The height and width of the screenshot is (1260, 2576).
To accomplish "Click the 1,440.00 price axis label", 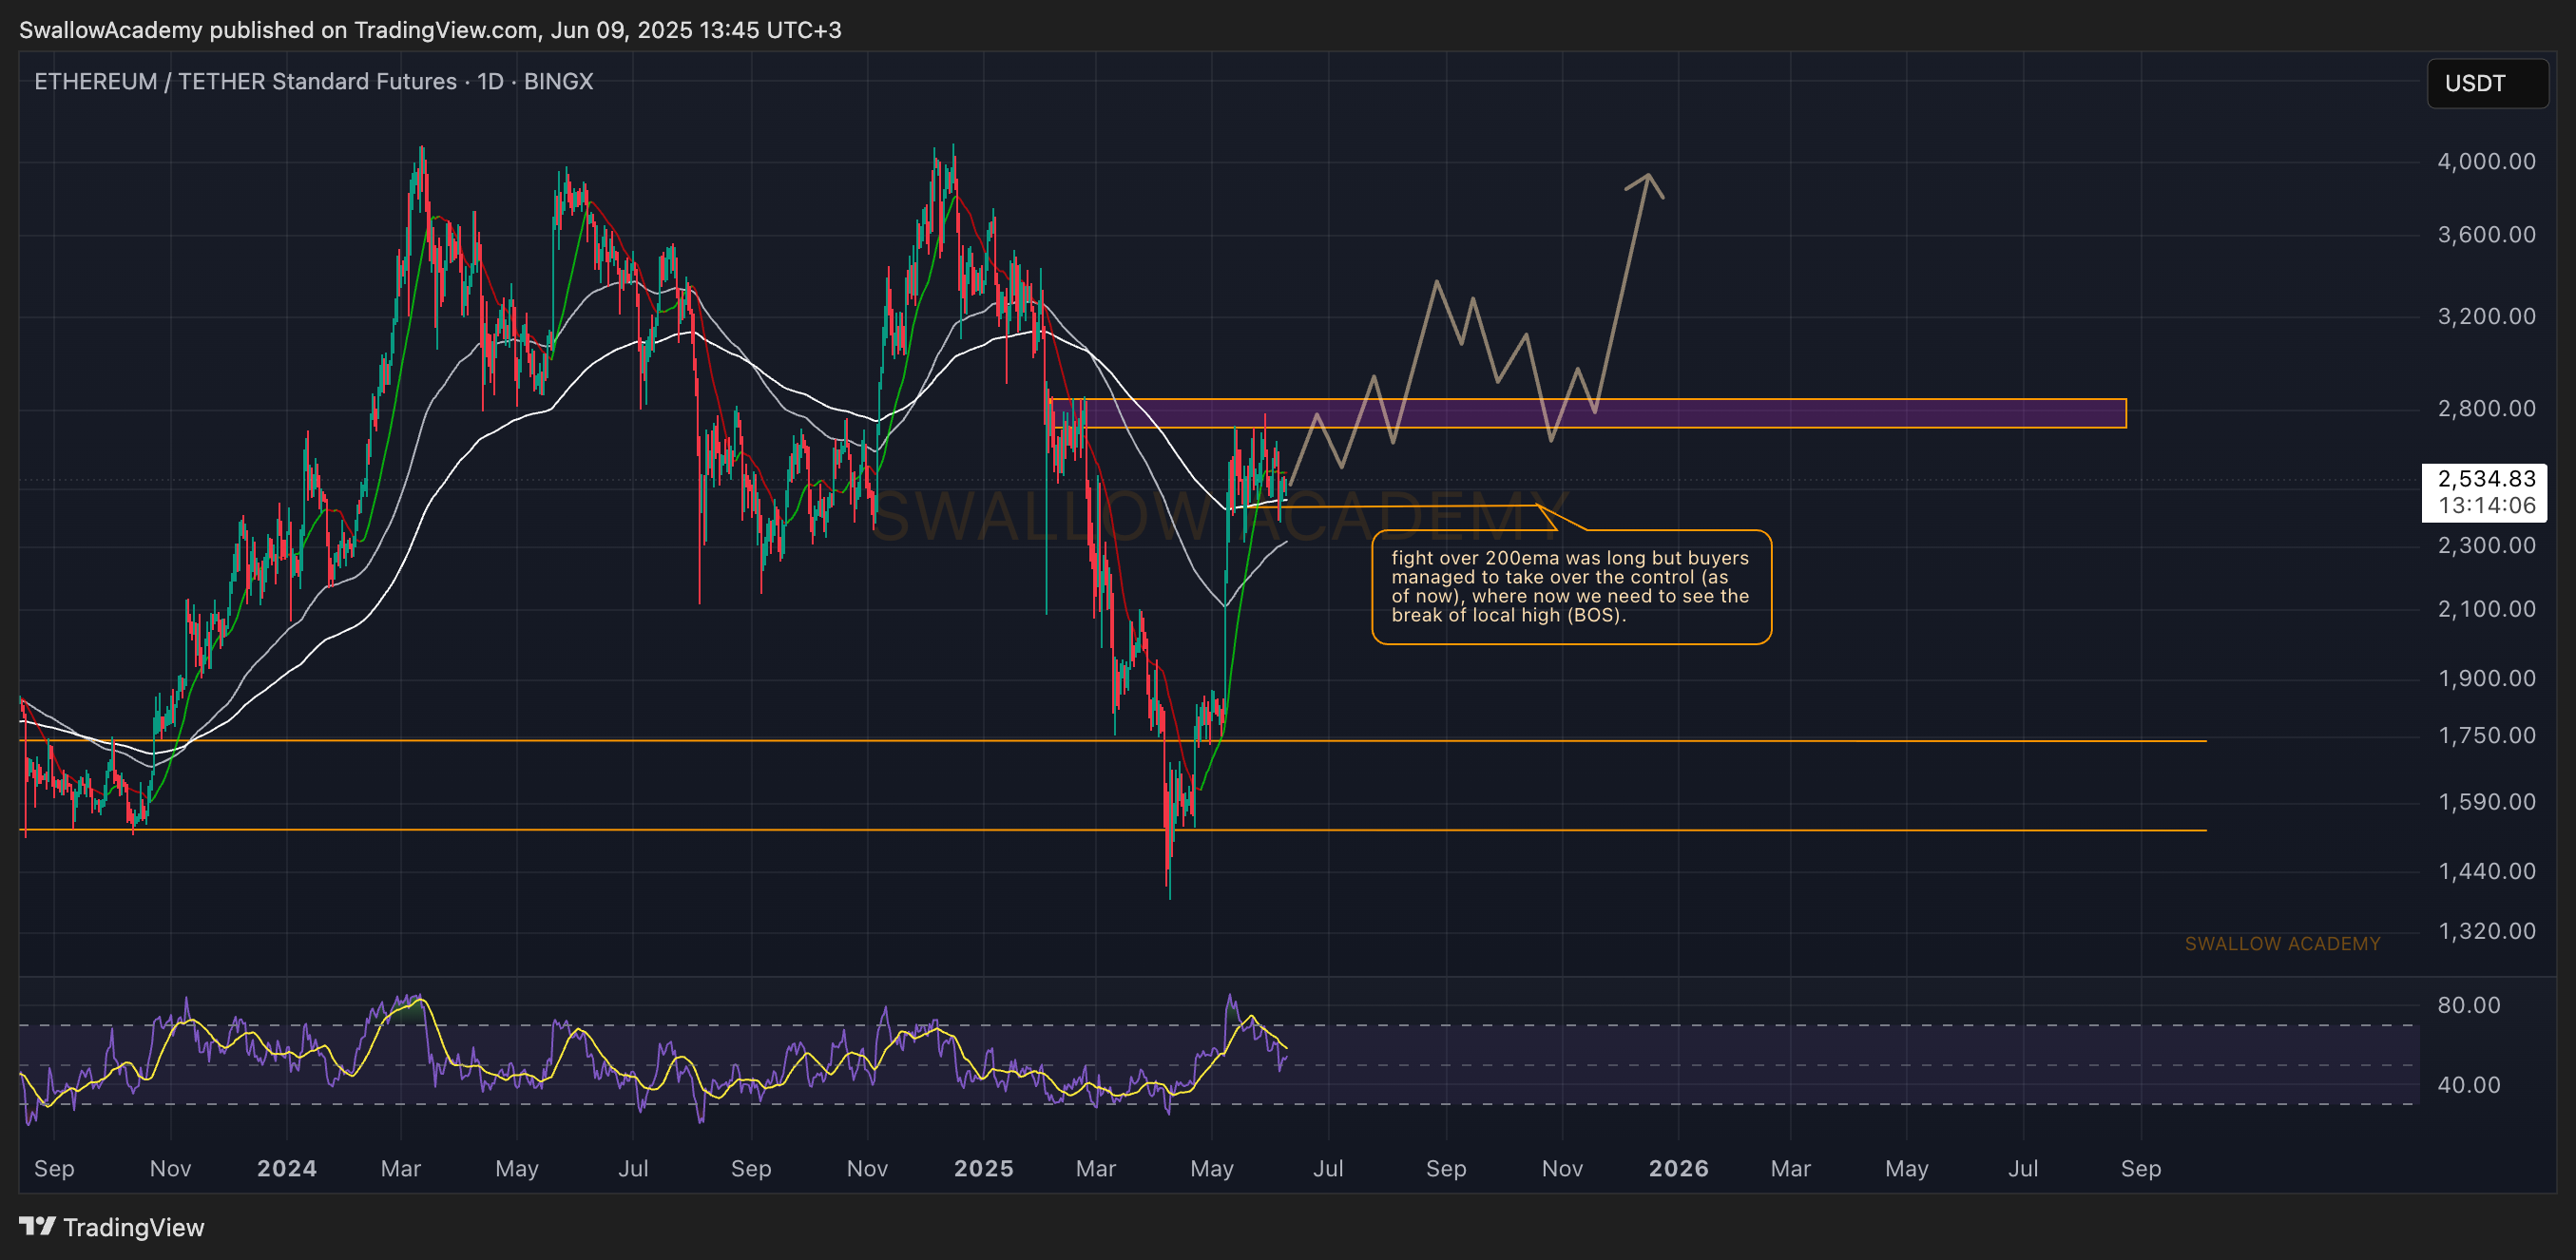I will point(2486,871).
